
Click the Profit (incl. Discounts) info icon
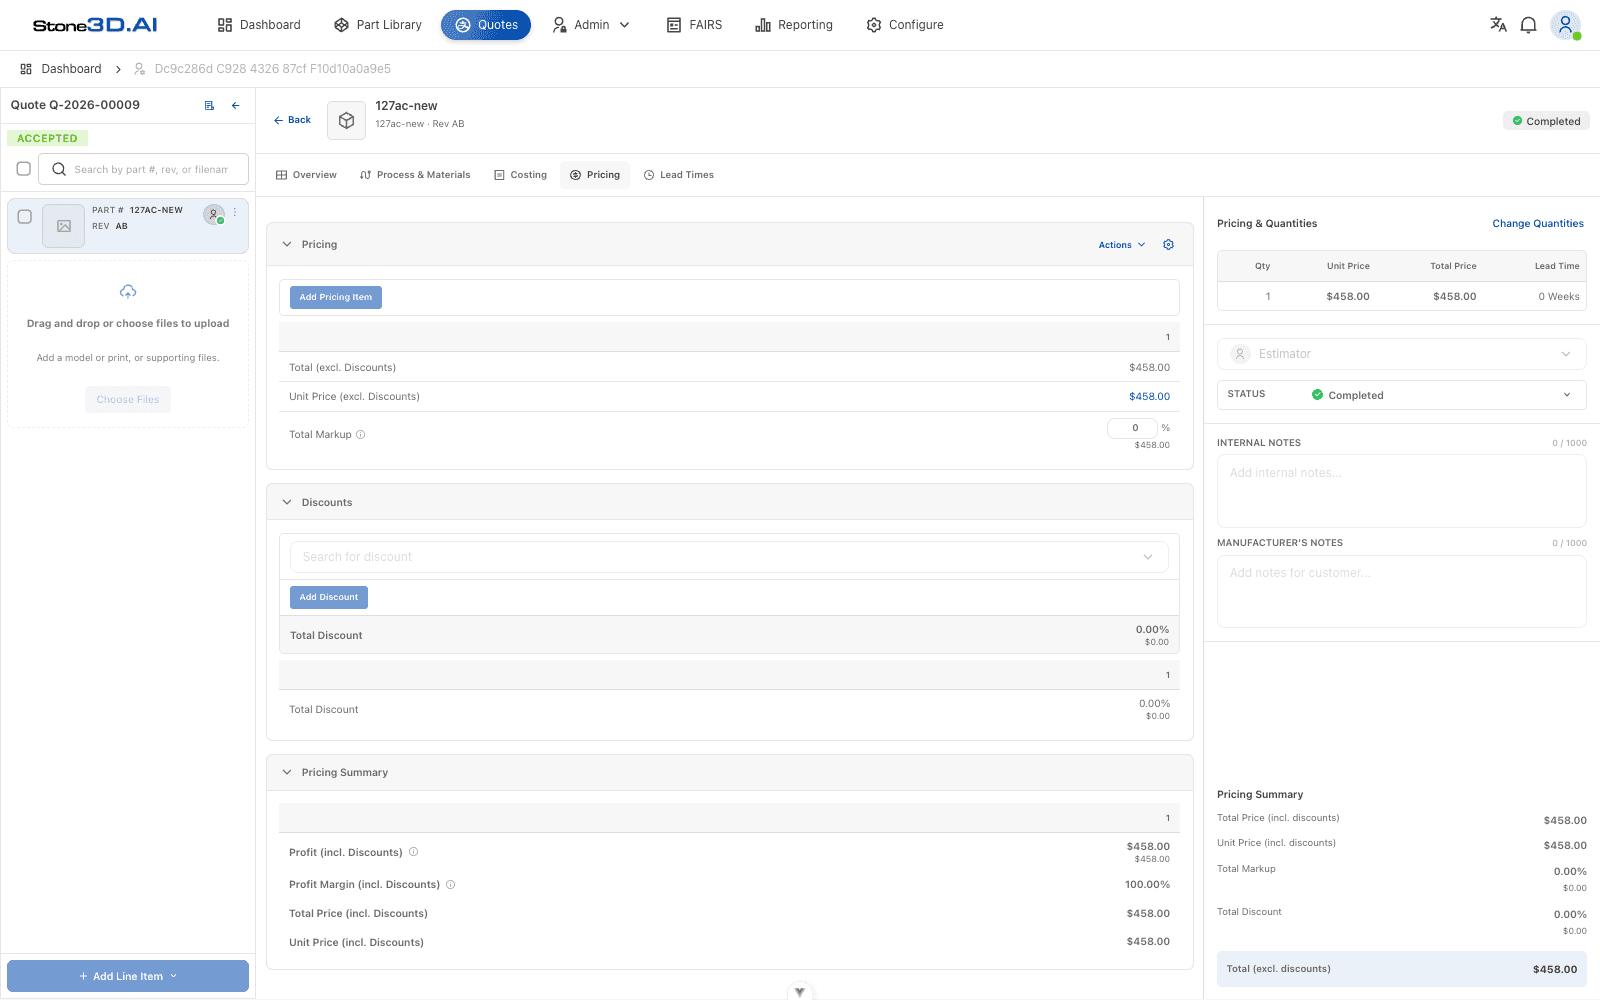tap(413, 852)
